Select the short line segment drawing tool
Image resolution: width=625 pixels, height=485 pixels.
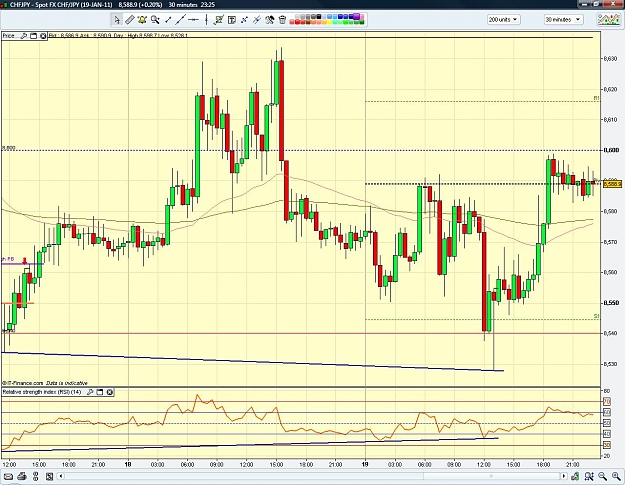[168, 19]
